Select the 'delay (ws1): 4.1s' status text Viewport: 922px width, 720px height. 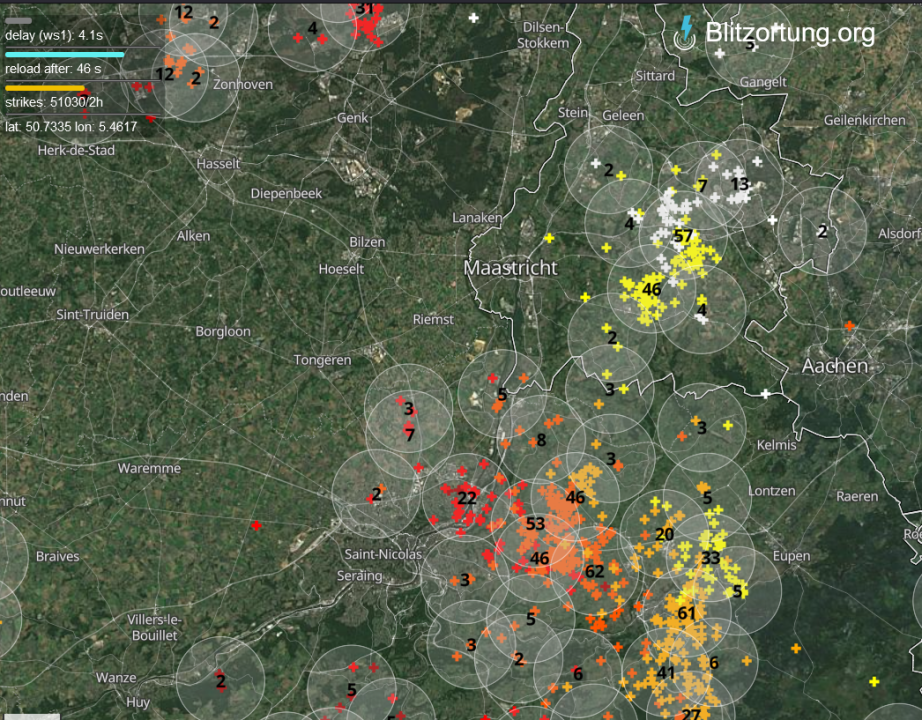[x=54, y=35]
